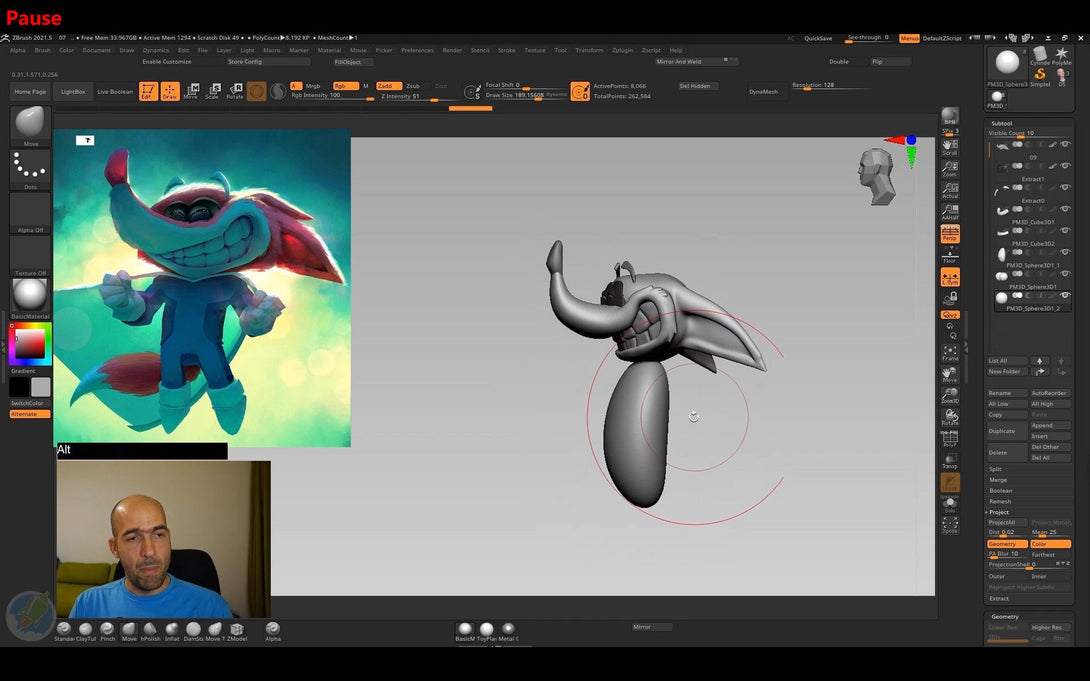Image resolution: width=1090 pixels, height=681 pixels.
Task: Expand the Subtool palette header
Action: click(1002, 123)
